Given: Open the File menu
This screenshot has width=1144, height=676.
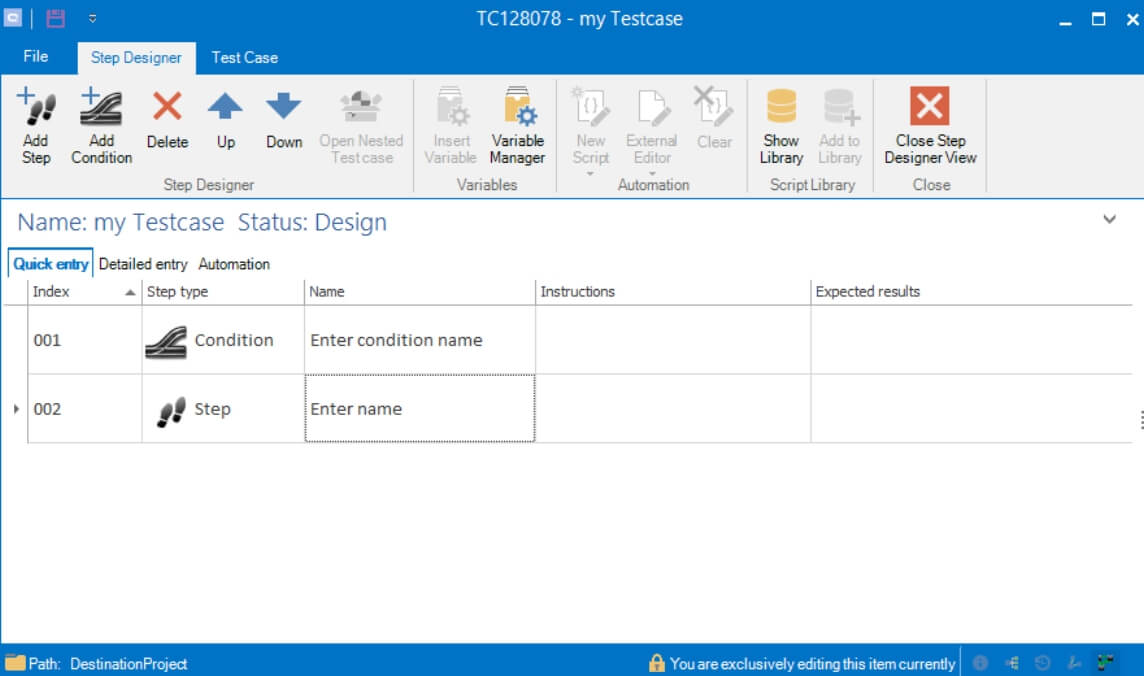Looking at the screenshot, I should pyautogui.click(x=36, y=57).
